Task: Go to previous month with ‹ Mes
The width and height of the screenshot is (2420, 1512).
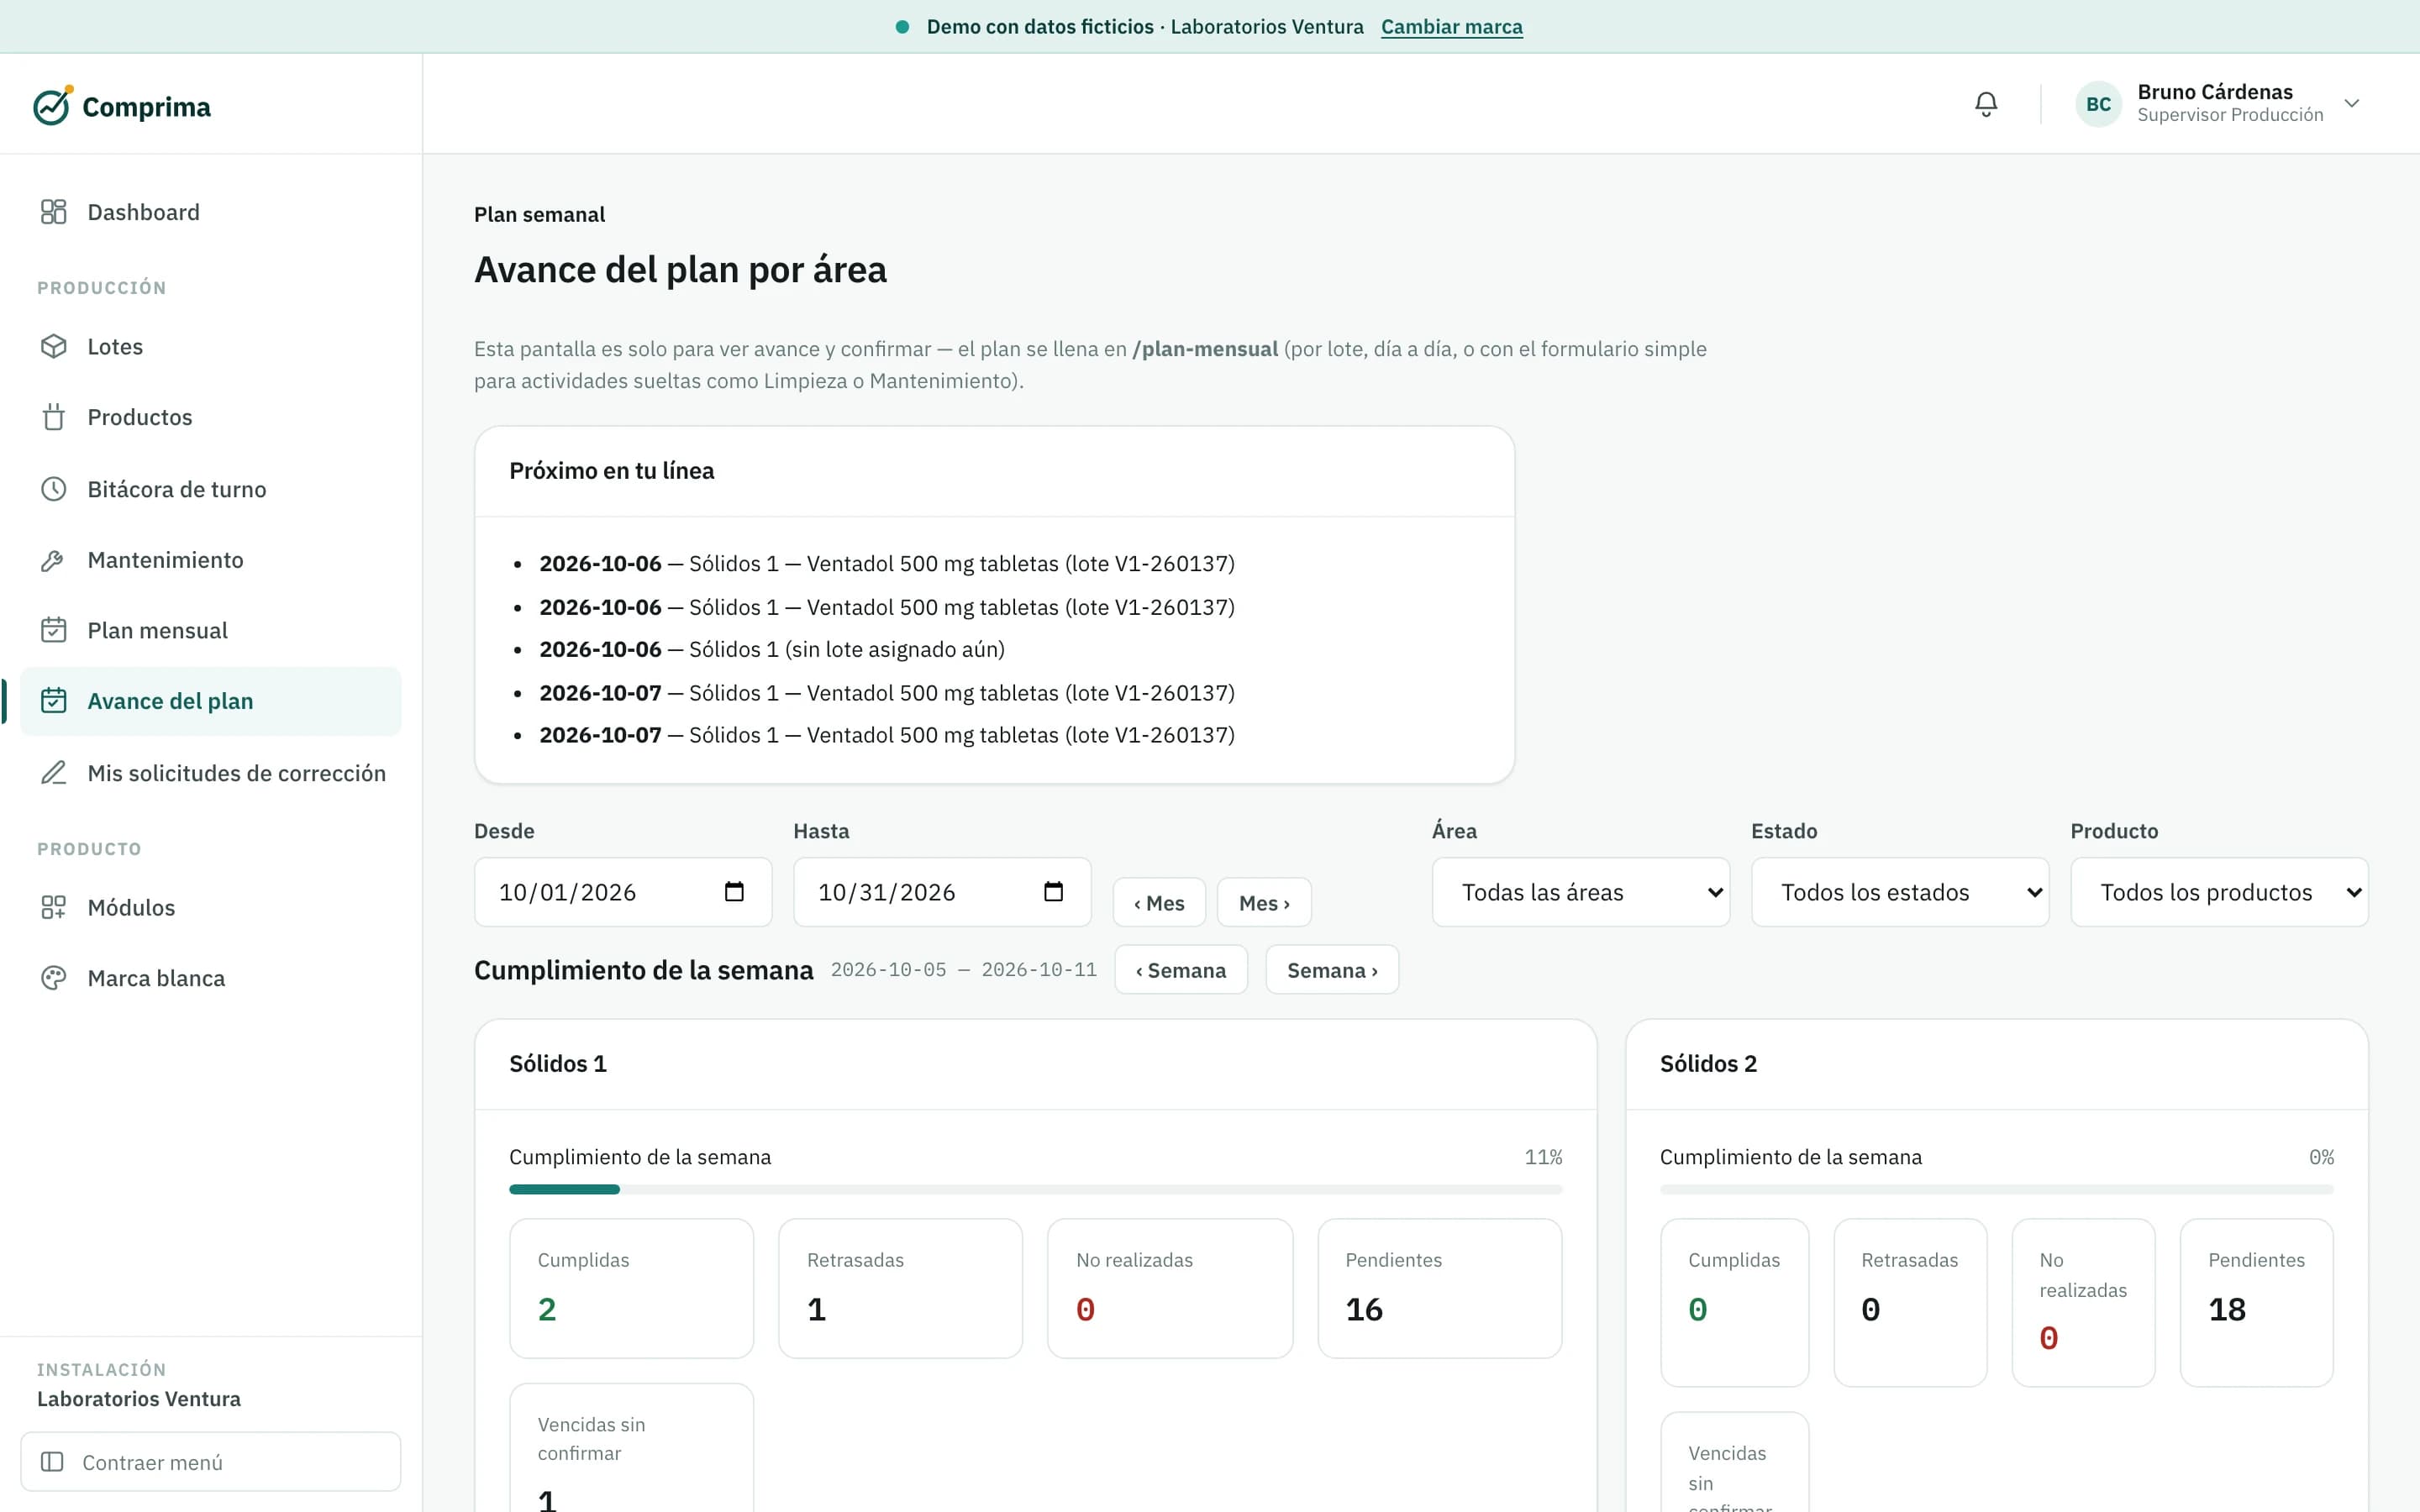Action: pyautogui.click(x=1159, y=903)
